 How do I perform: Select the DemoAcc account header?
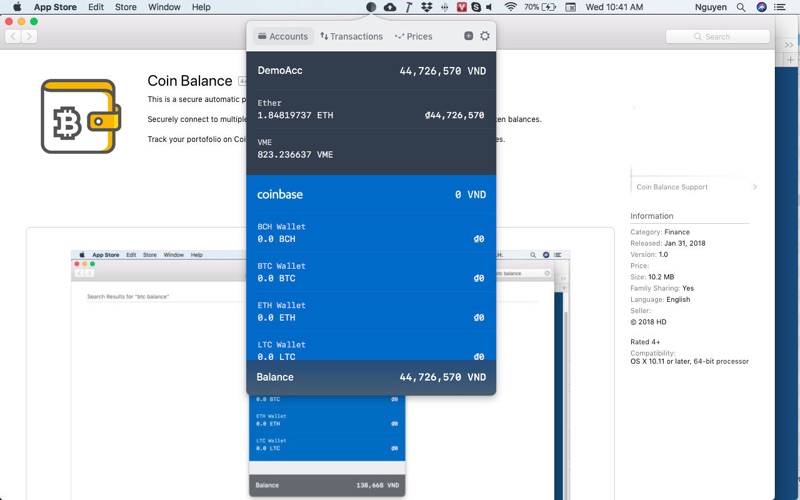click(x=371, y=70)
